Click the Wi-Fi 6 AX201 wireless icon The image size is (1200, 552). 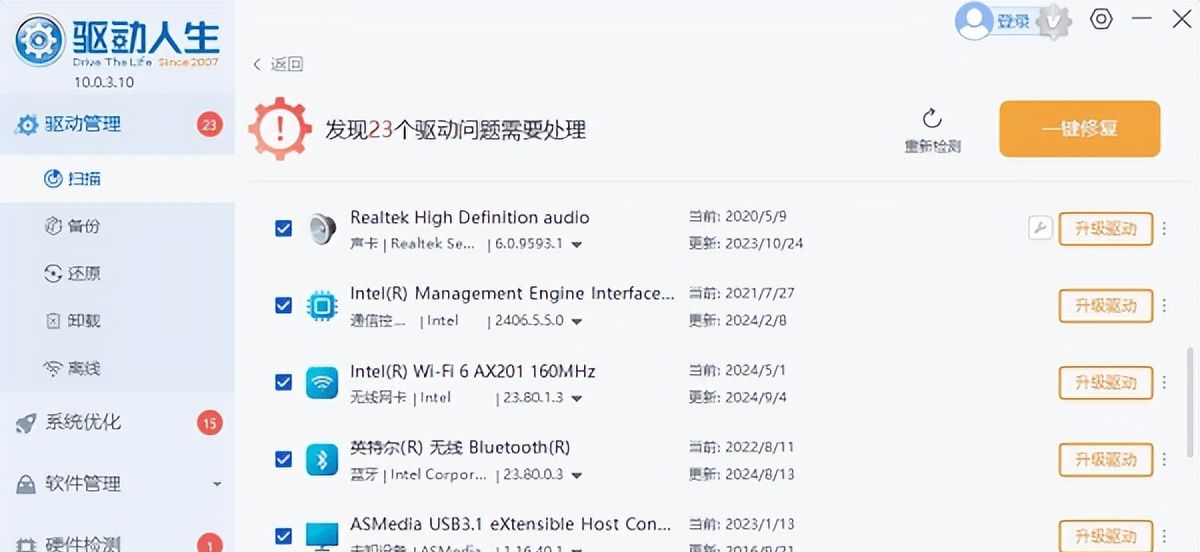[322, 382]
